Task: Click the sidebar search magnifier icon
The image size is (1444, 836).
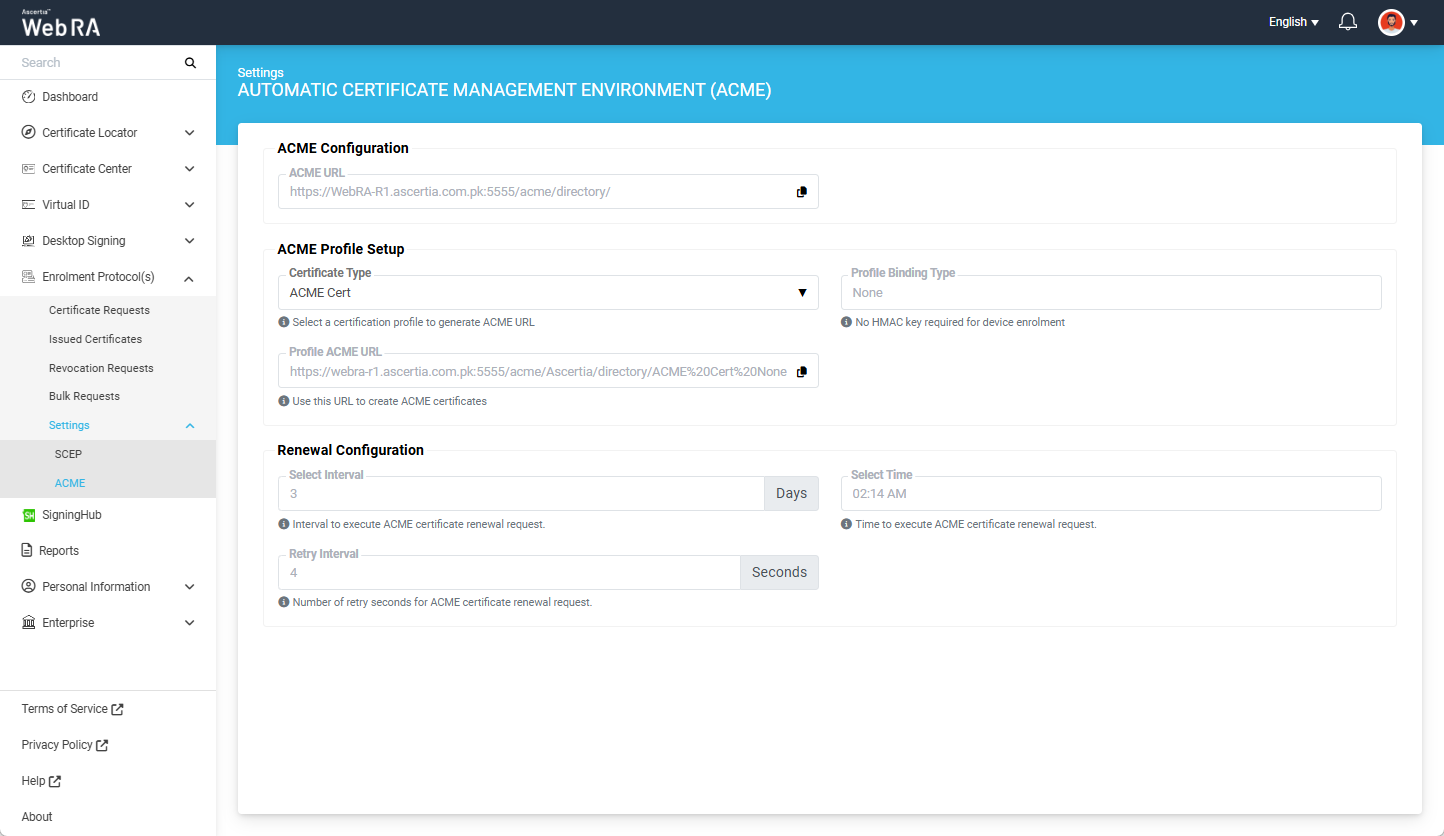Action: click(x=190, y=63)
